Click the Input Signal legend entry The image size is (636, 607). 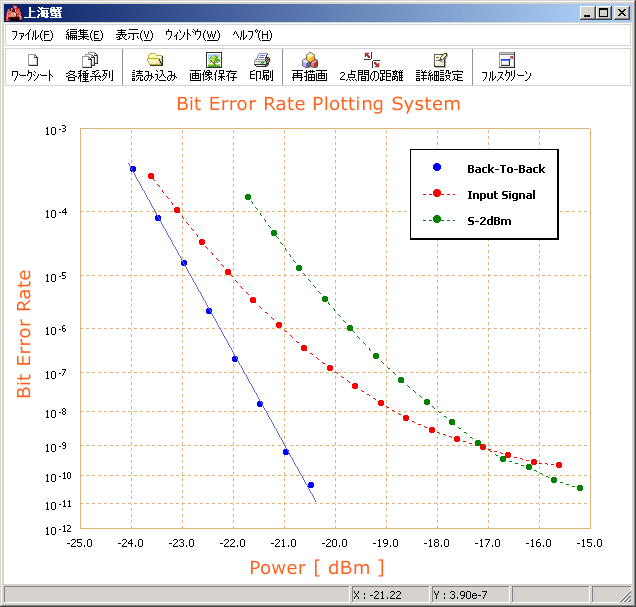(x=500, y=195)
